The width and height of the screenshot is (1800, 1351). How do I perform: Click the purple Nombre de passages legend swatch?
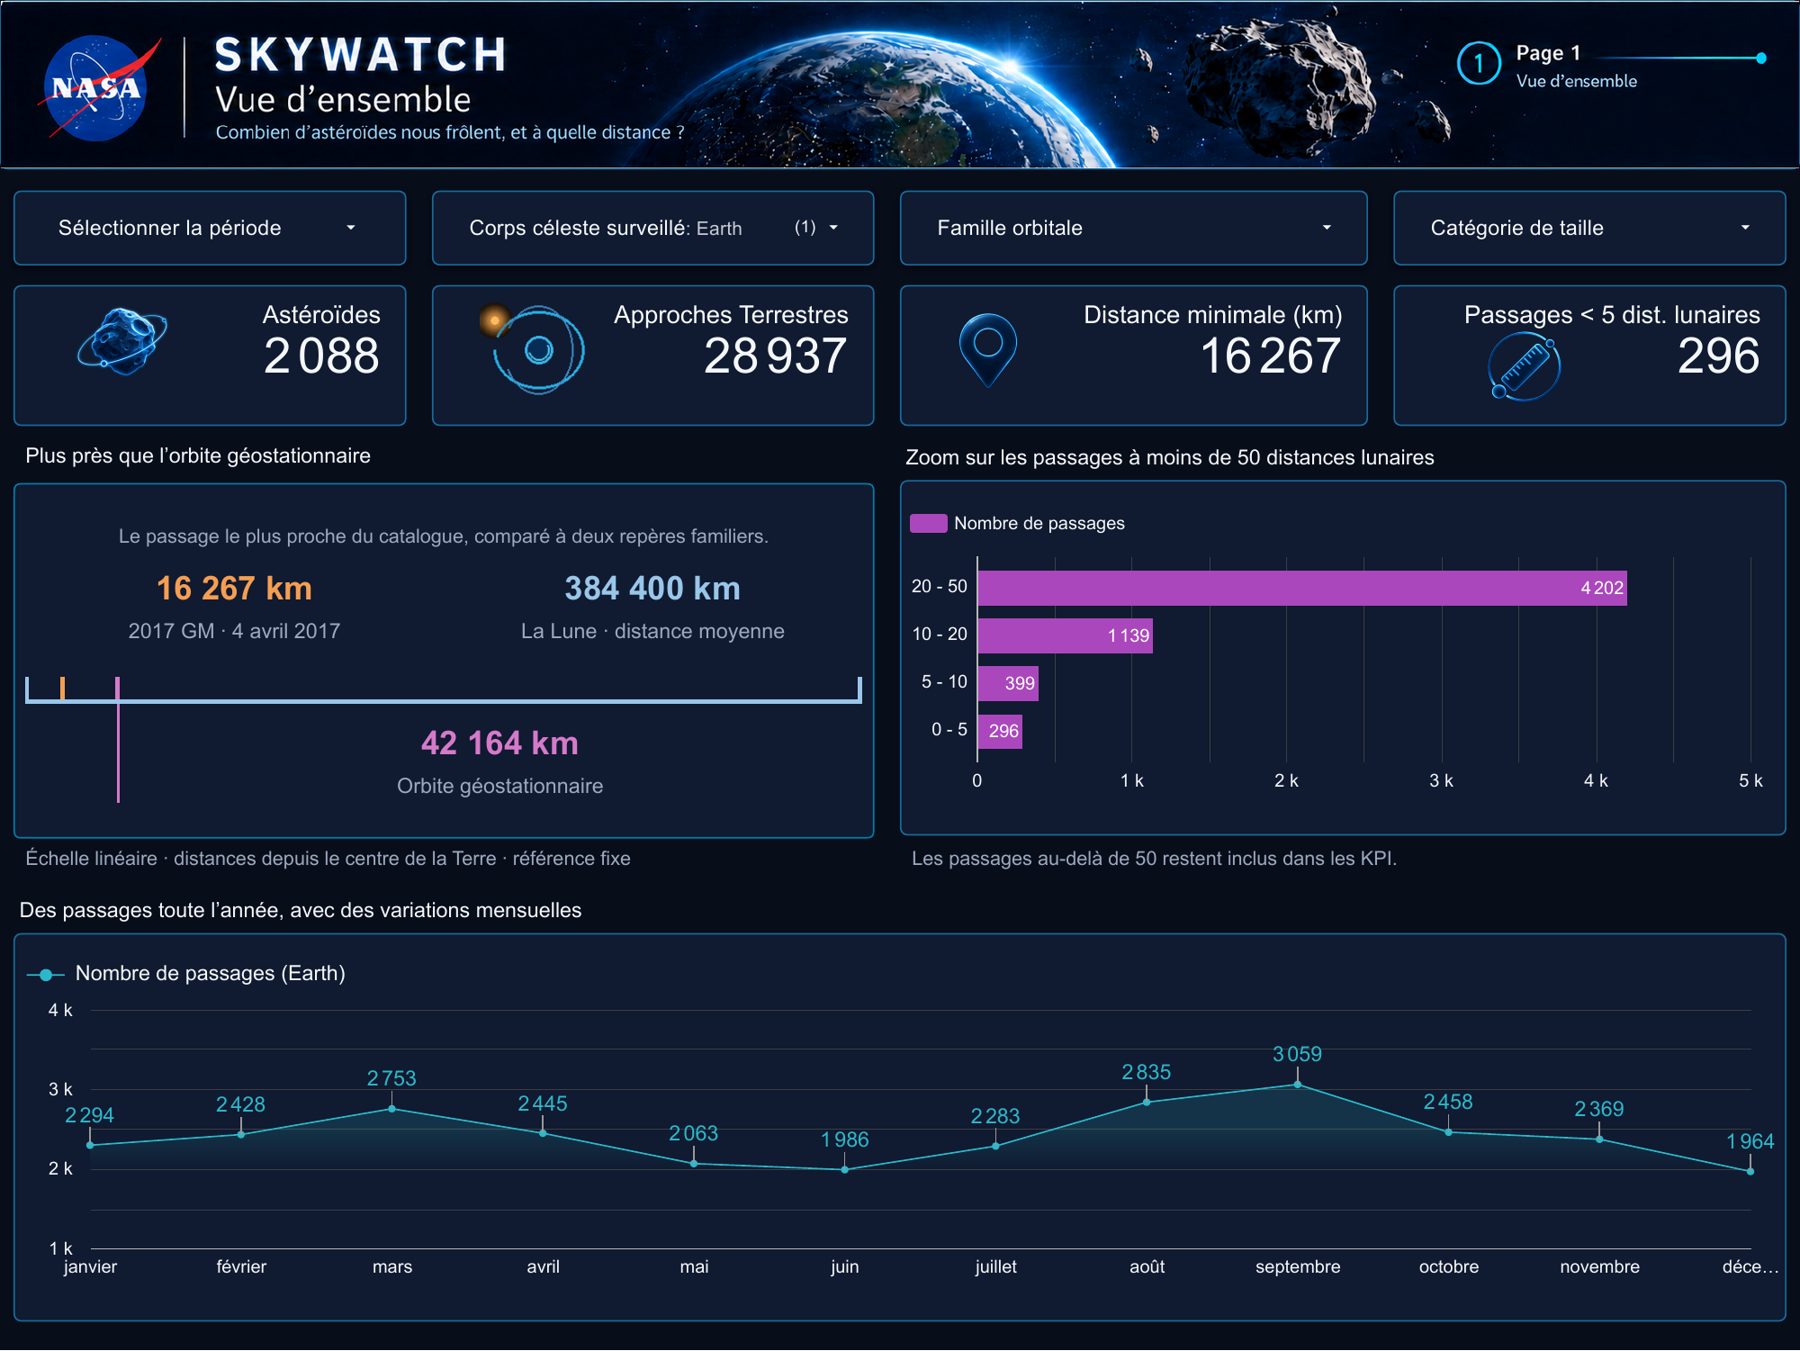tap(928, 523)
